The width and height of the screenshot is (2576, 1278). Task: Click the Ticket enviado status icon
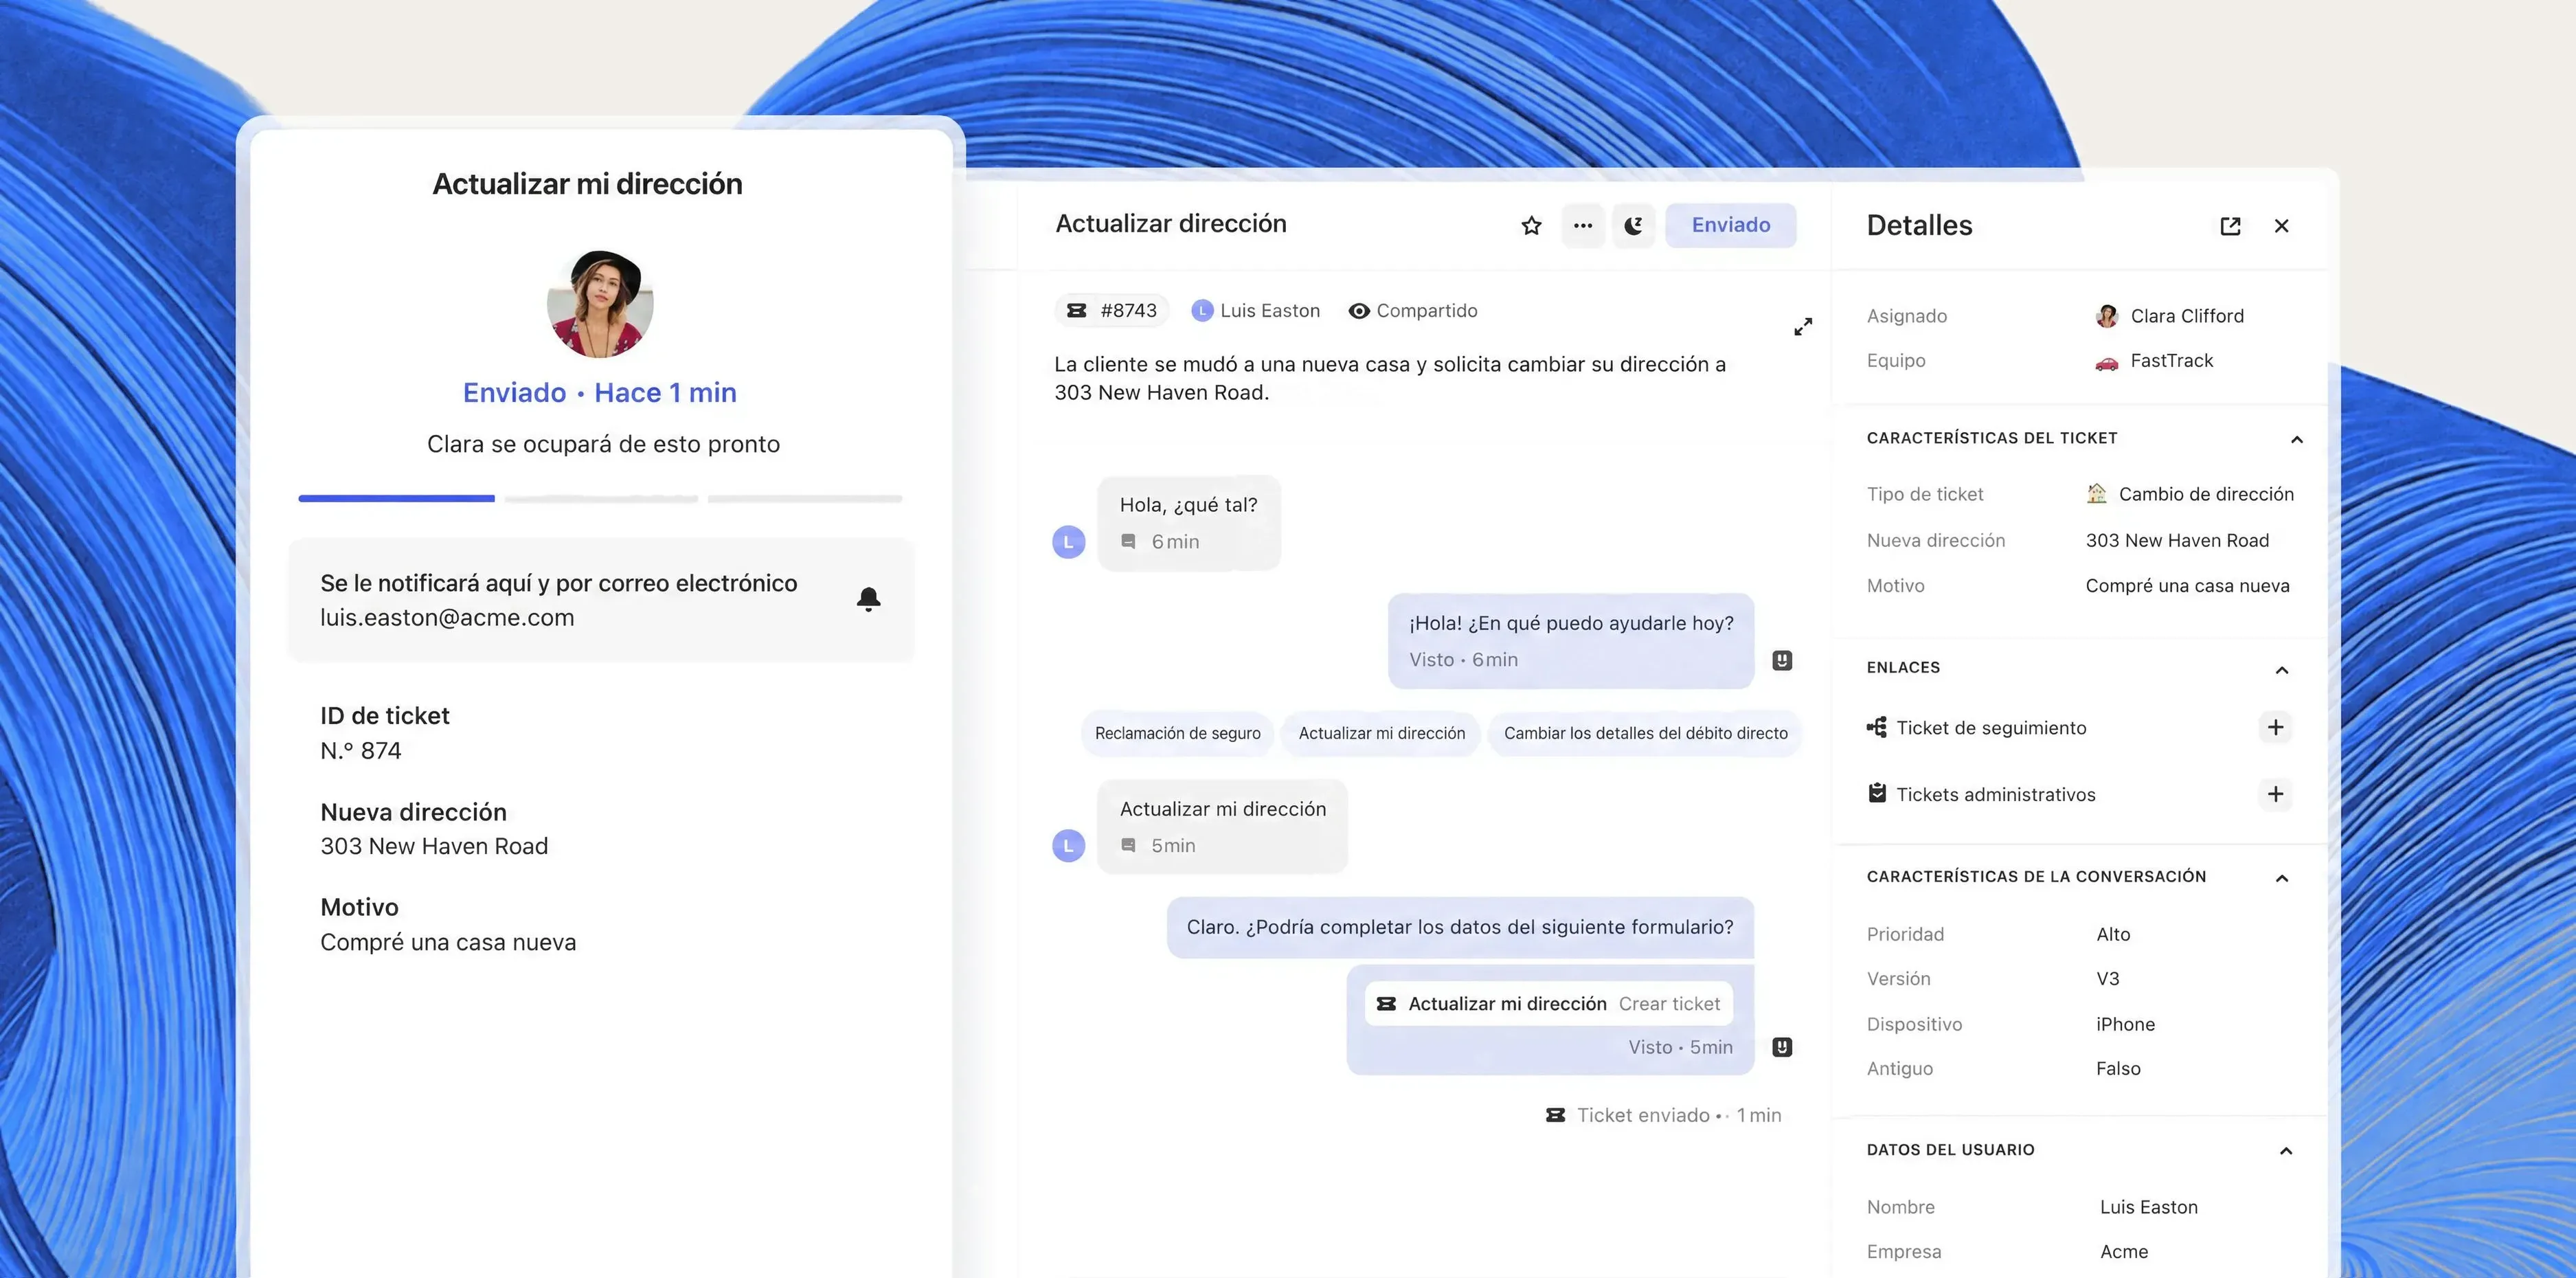(1555, 1115)
